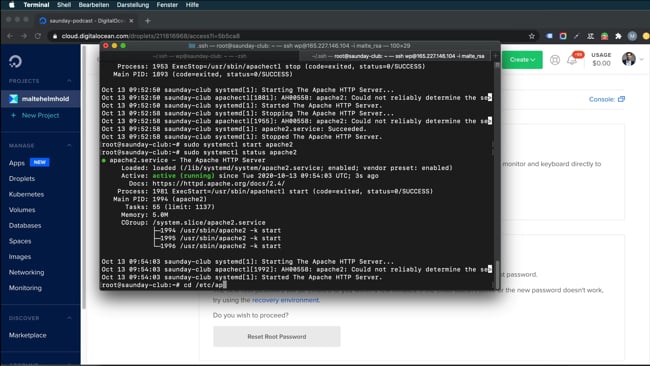Click the recovery environment link
The image size is (650, 366).
[285, 300]
